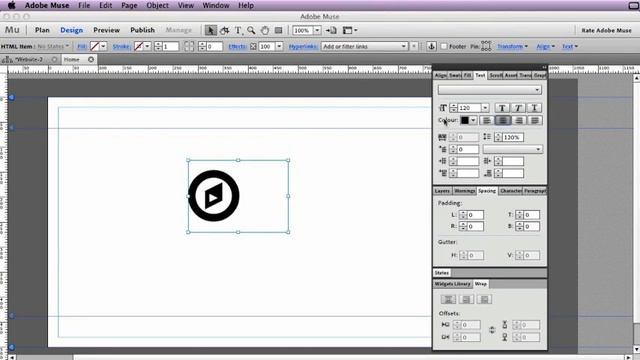Screen dimensions: 640x360
Task: Switch to the Layers panel tab
Action: 442,191
